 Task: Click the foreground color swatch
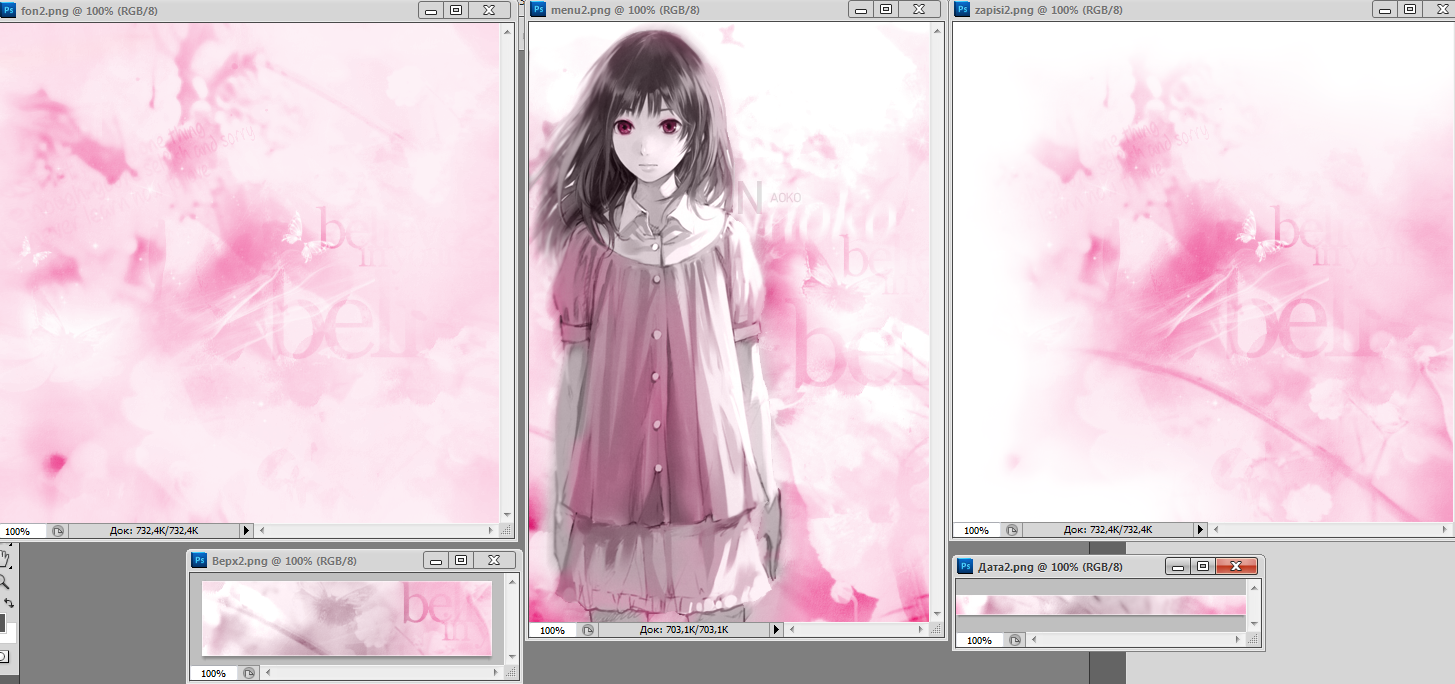pyautogui.click(x=2, y=623)
